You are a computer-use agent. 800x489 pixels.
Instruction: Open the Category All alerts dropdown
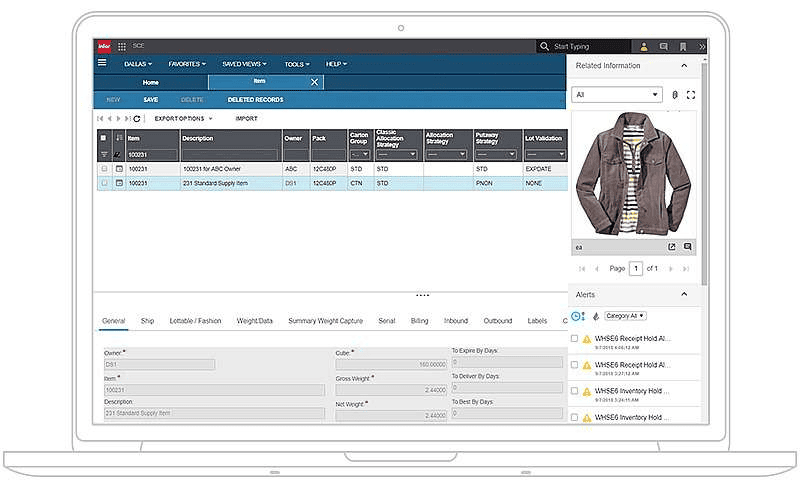click(x=626, y=316)
